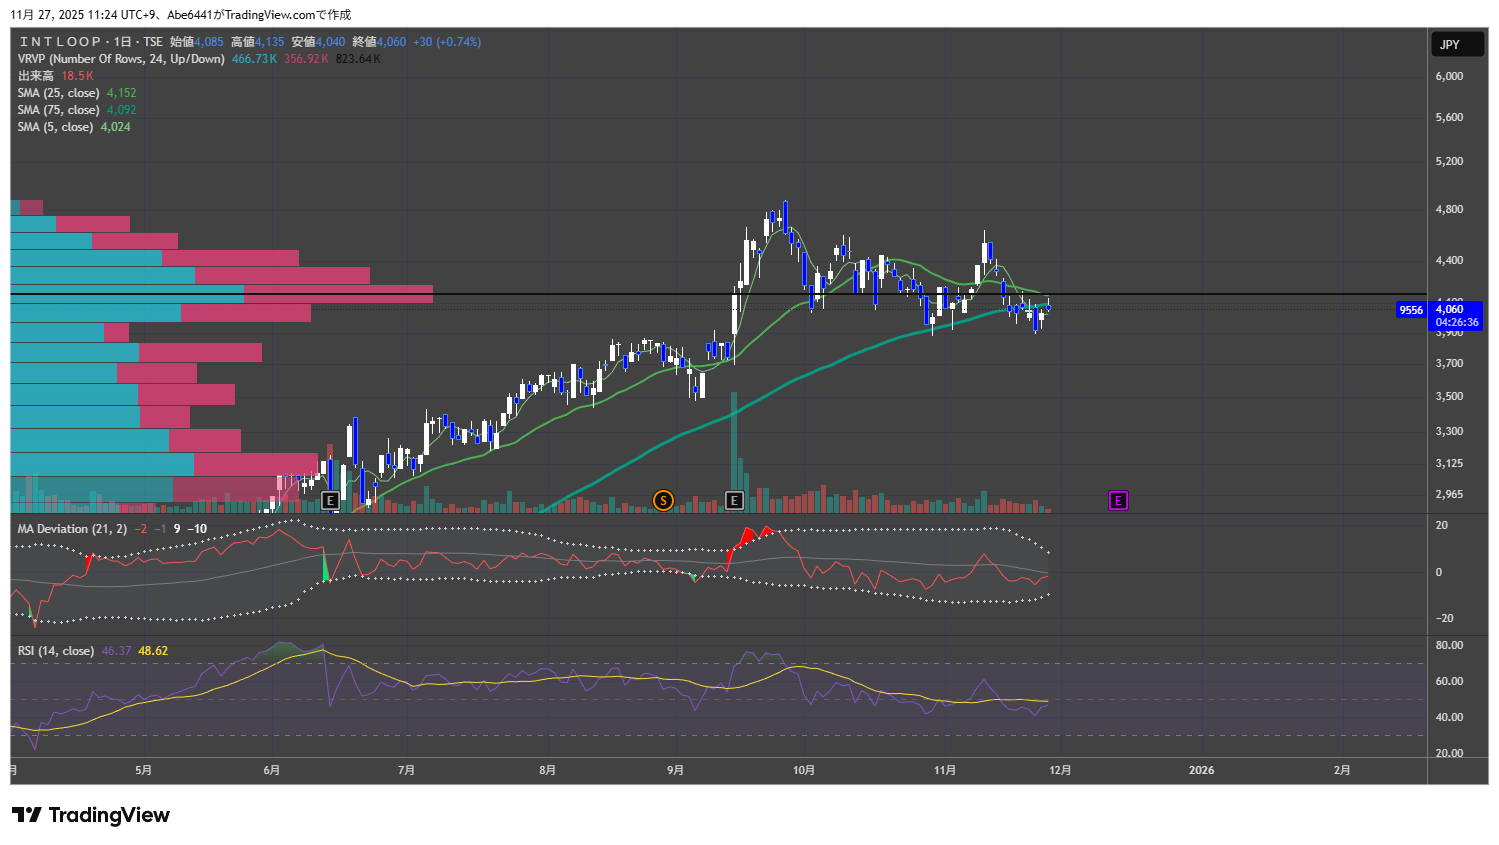Click the longest VRVP volume profile bar

point(222,294)
